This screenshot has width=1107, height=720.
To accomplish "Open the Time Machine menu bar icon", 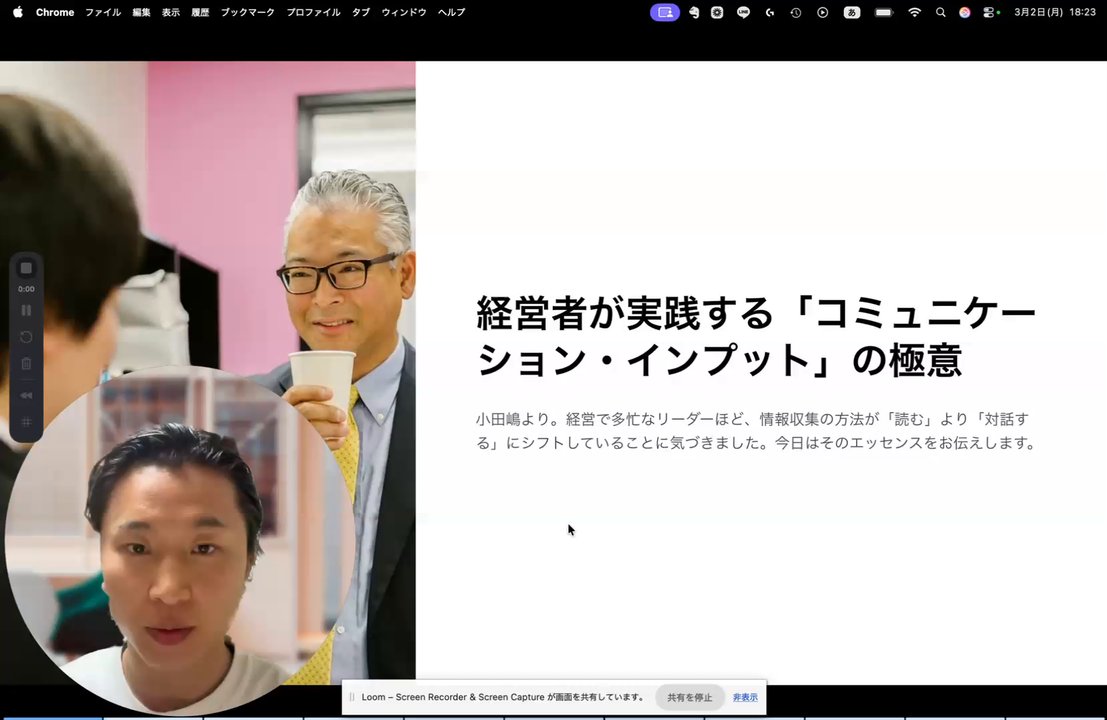I will [x=796, y=12].
